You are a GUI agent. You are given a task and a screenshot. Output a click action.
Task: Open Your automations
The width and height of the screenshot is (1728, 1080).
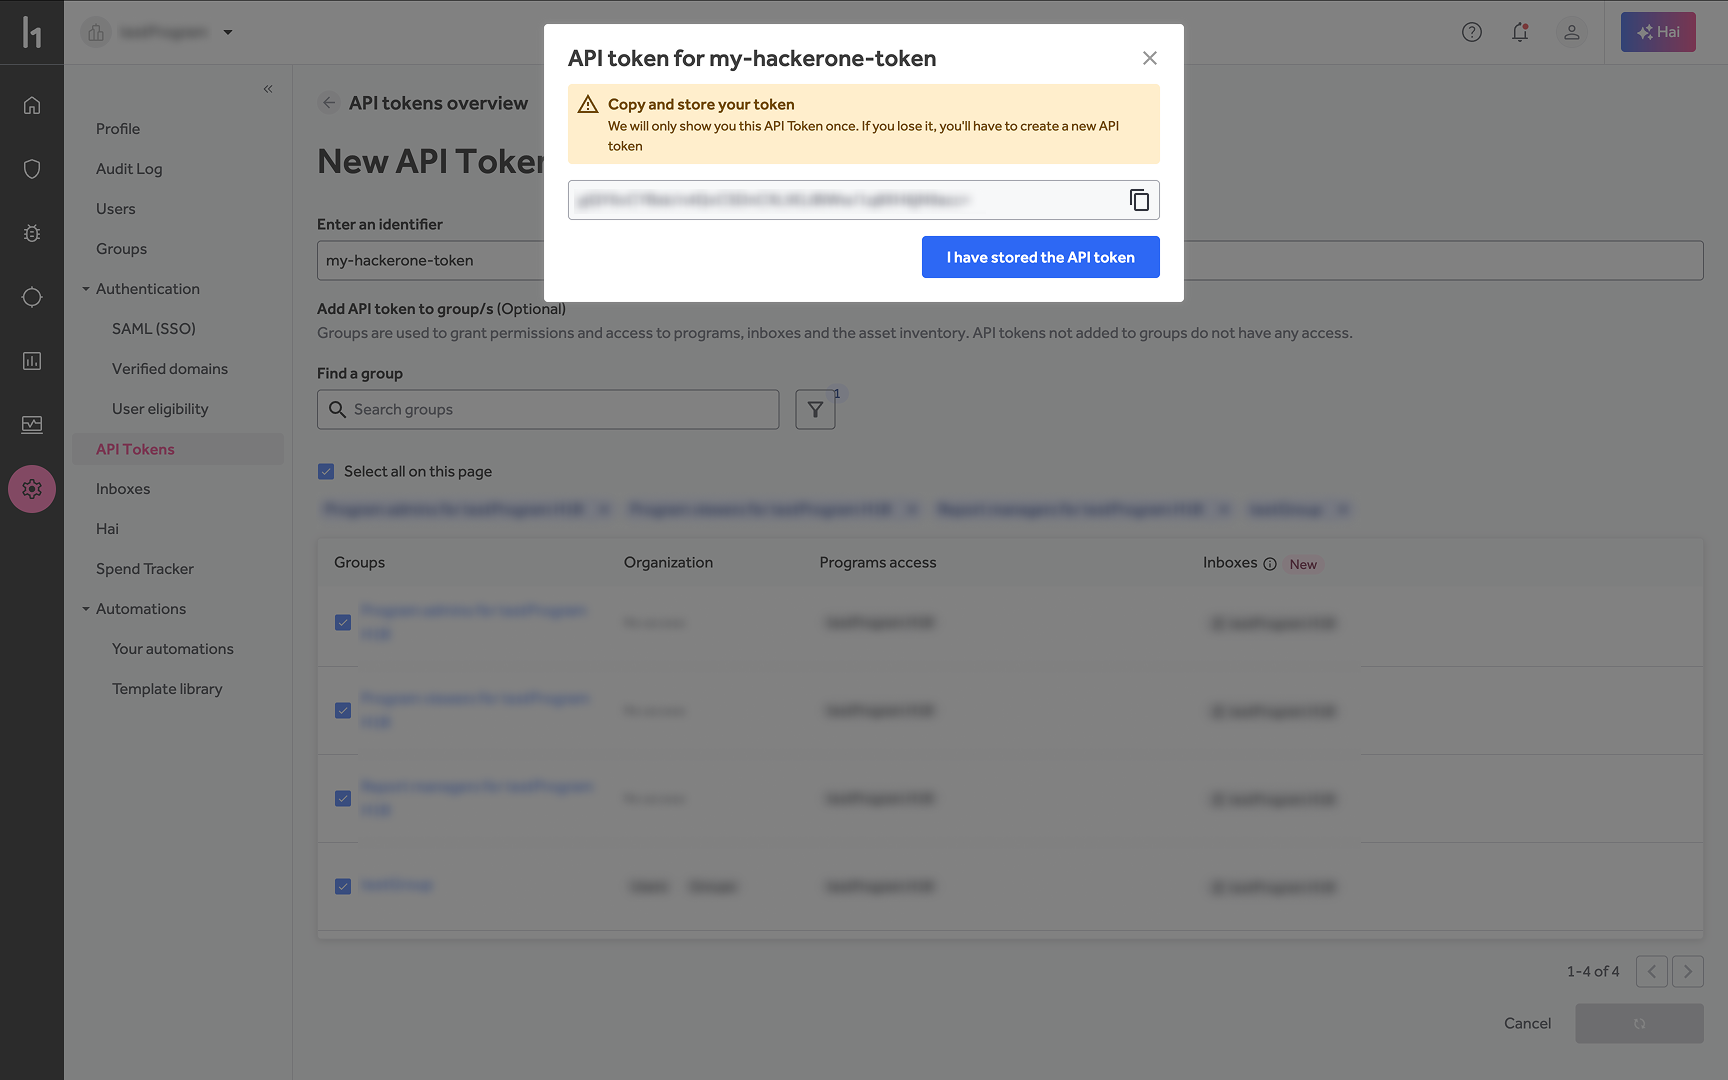[173, 649]
